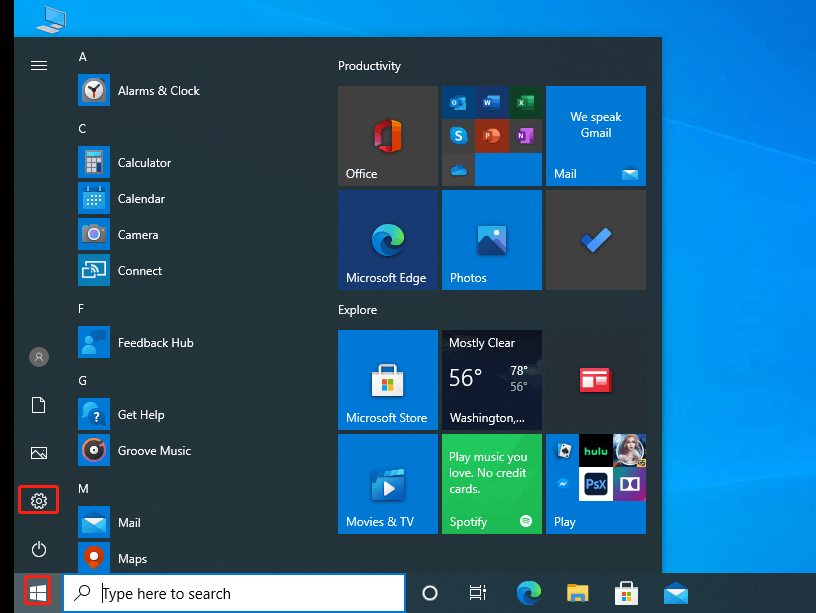Click the Microsoft Store tile
816x613 pixels.
point(387,380)
